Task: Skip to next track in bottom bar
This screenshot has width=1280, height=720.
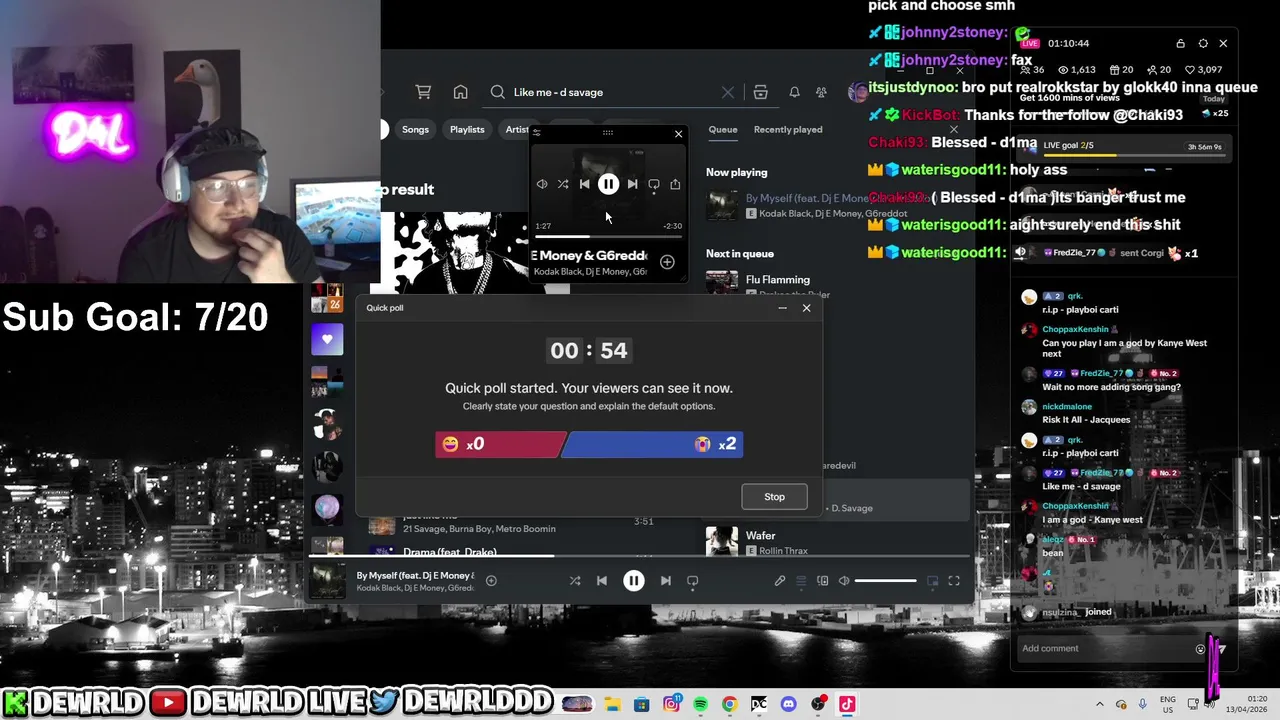Action: (665, 581)
